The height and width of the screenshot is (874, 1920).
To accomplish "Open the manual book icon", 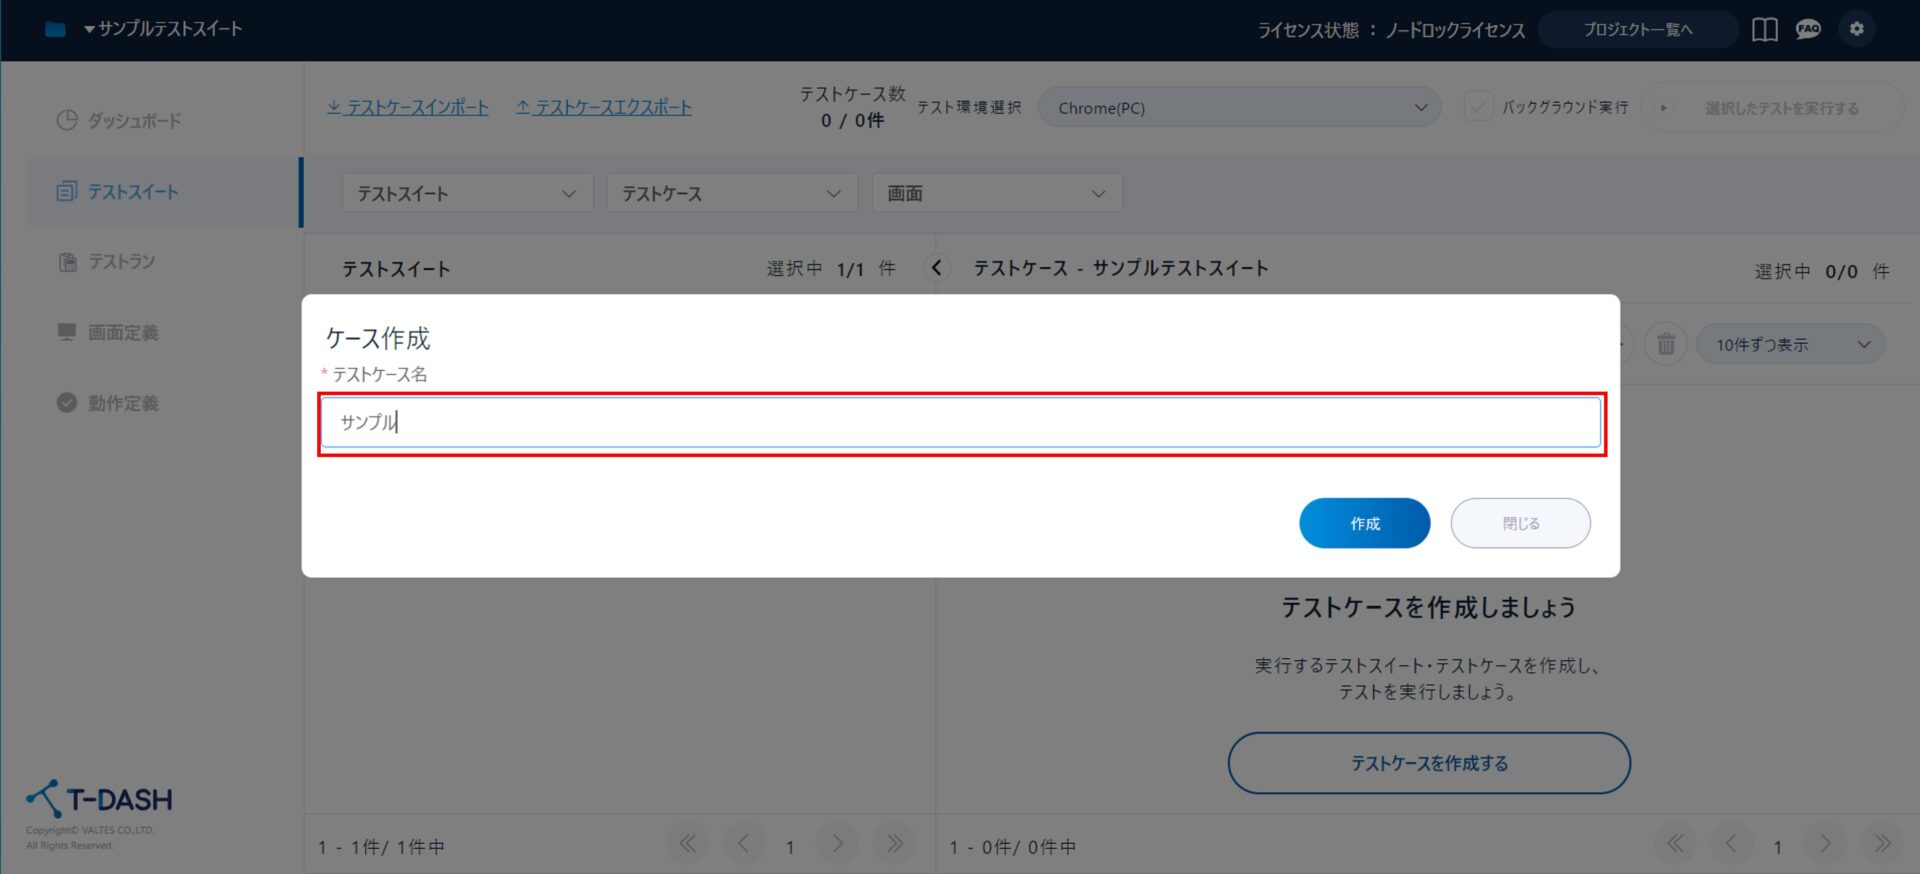I will (1764, 30).
